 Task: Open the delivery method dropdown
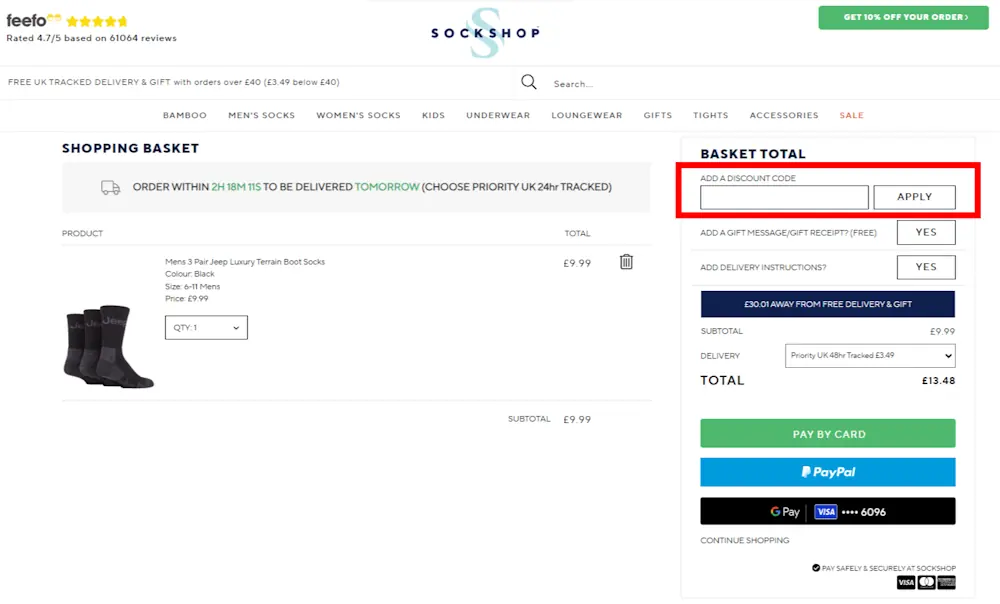point(870,355)
